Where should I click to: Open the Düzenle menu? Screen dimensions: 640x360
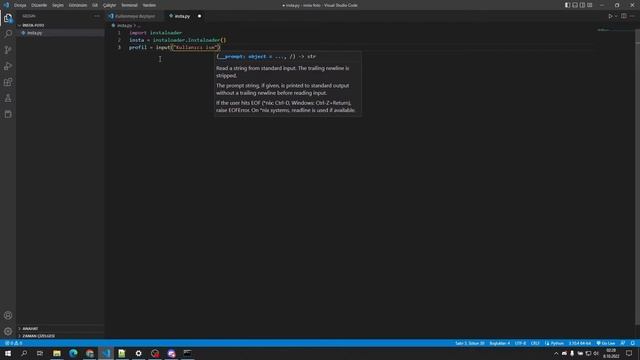click(39, 5)
